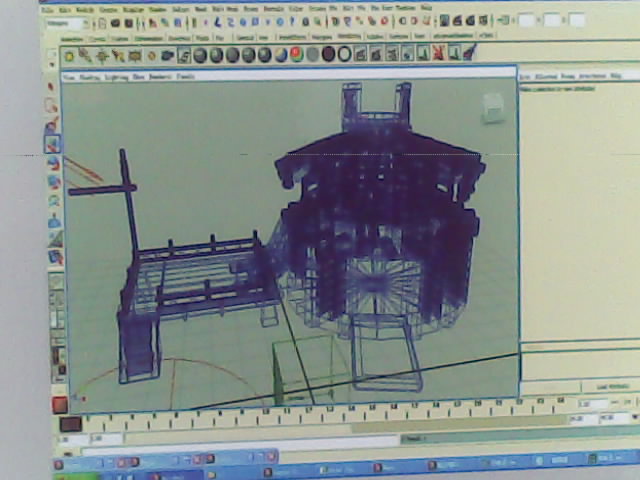Click the third grey sphere material icon

pyautogui.click(x=232, y=55)
